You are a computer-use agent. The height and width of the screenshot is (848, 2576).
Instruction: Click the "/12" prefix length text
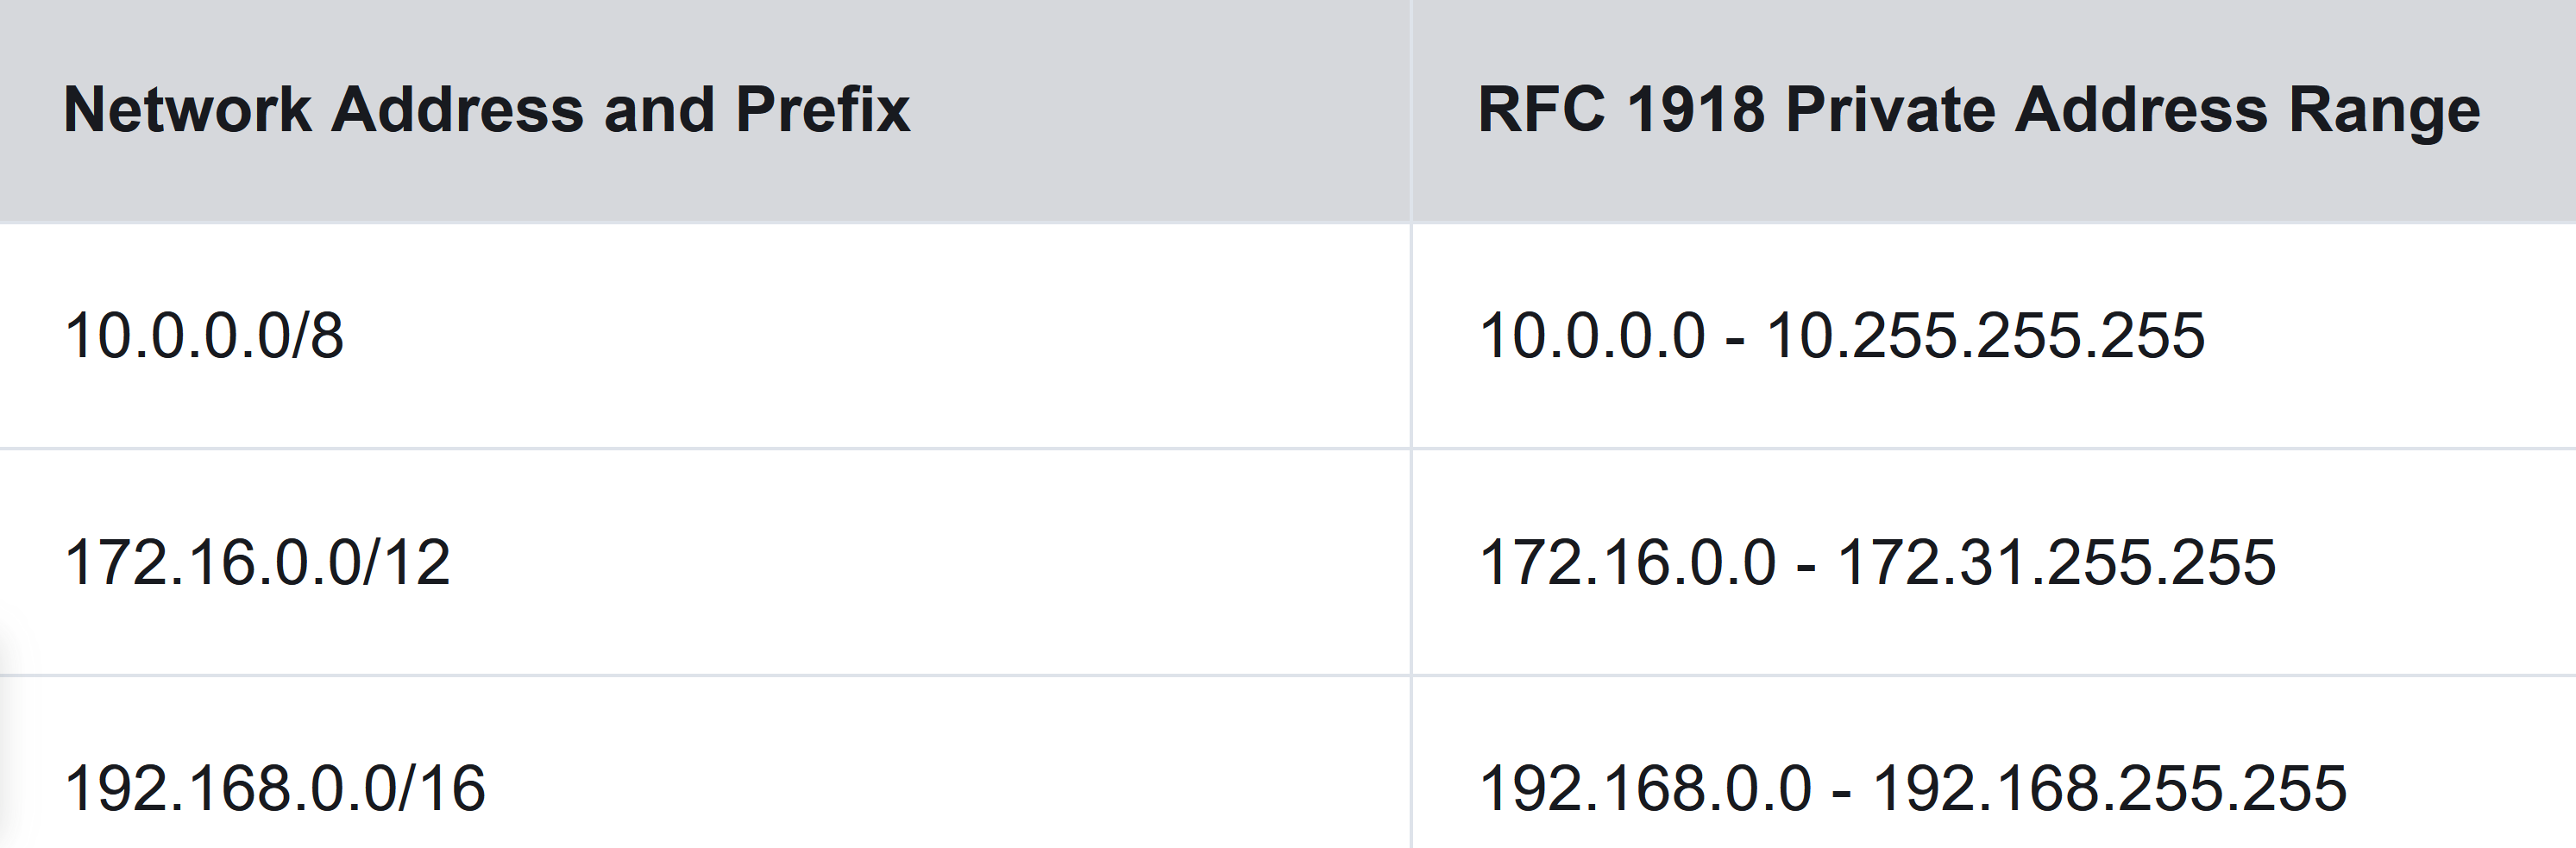(x=408, y=562)
